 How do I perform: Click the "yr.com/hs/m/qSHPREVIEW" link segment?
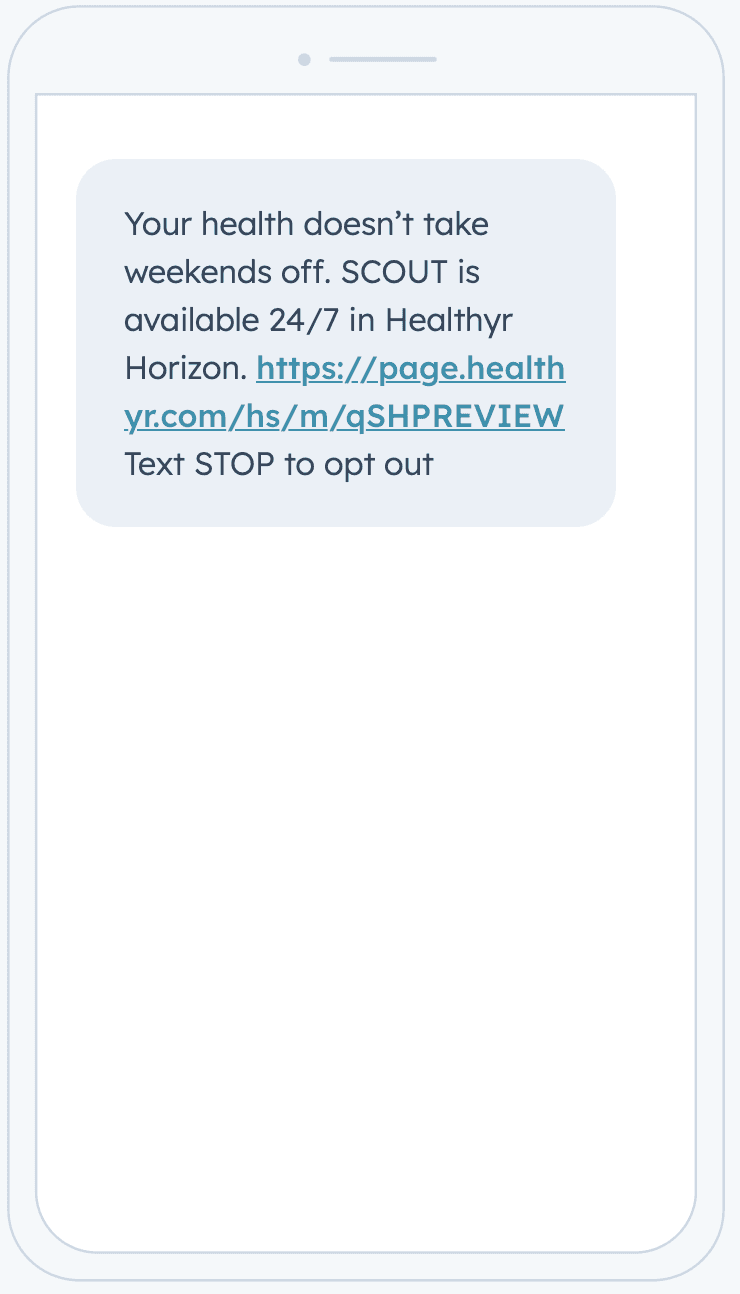pyautogui.click(x=344, y=417)
